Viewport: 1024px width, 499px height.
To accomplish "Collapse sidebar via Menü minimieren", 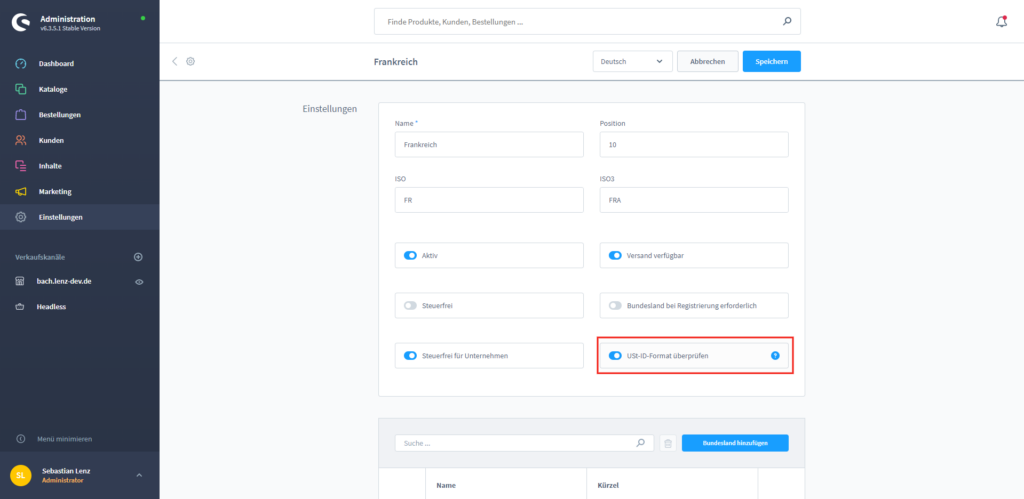I will pos(65,438).
